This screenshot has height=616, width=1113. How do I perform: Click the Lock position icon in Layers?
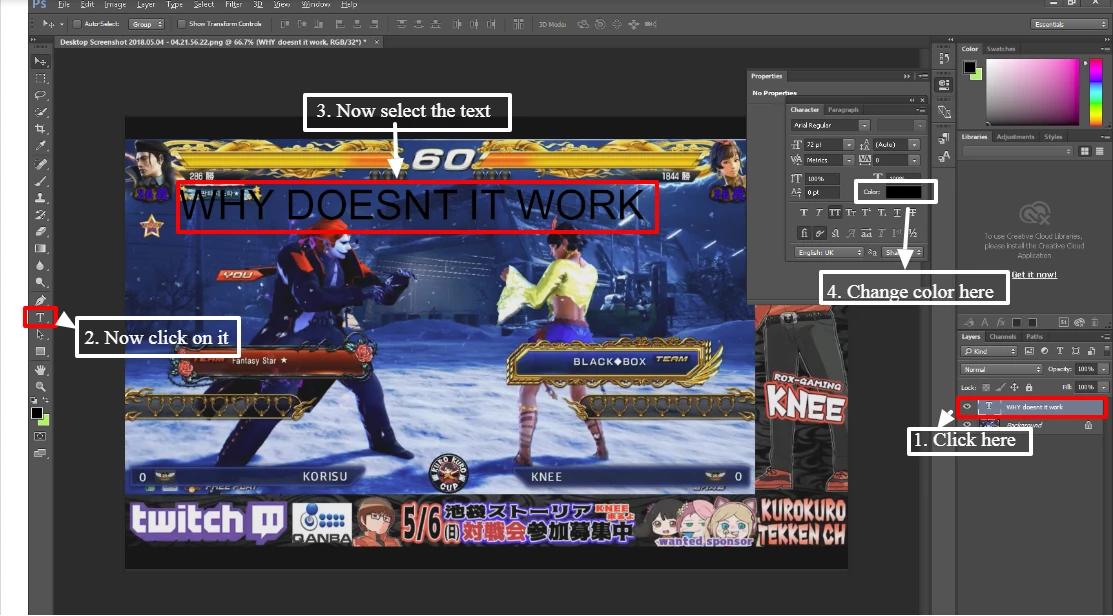[x=1014, y=387]
